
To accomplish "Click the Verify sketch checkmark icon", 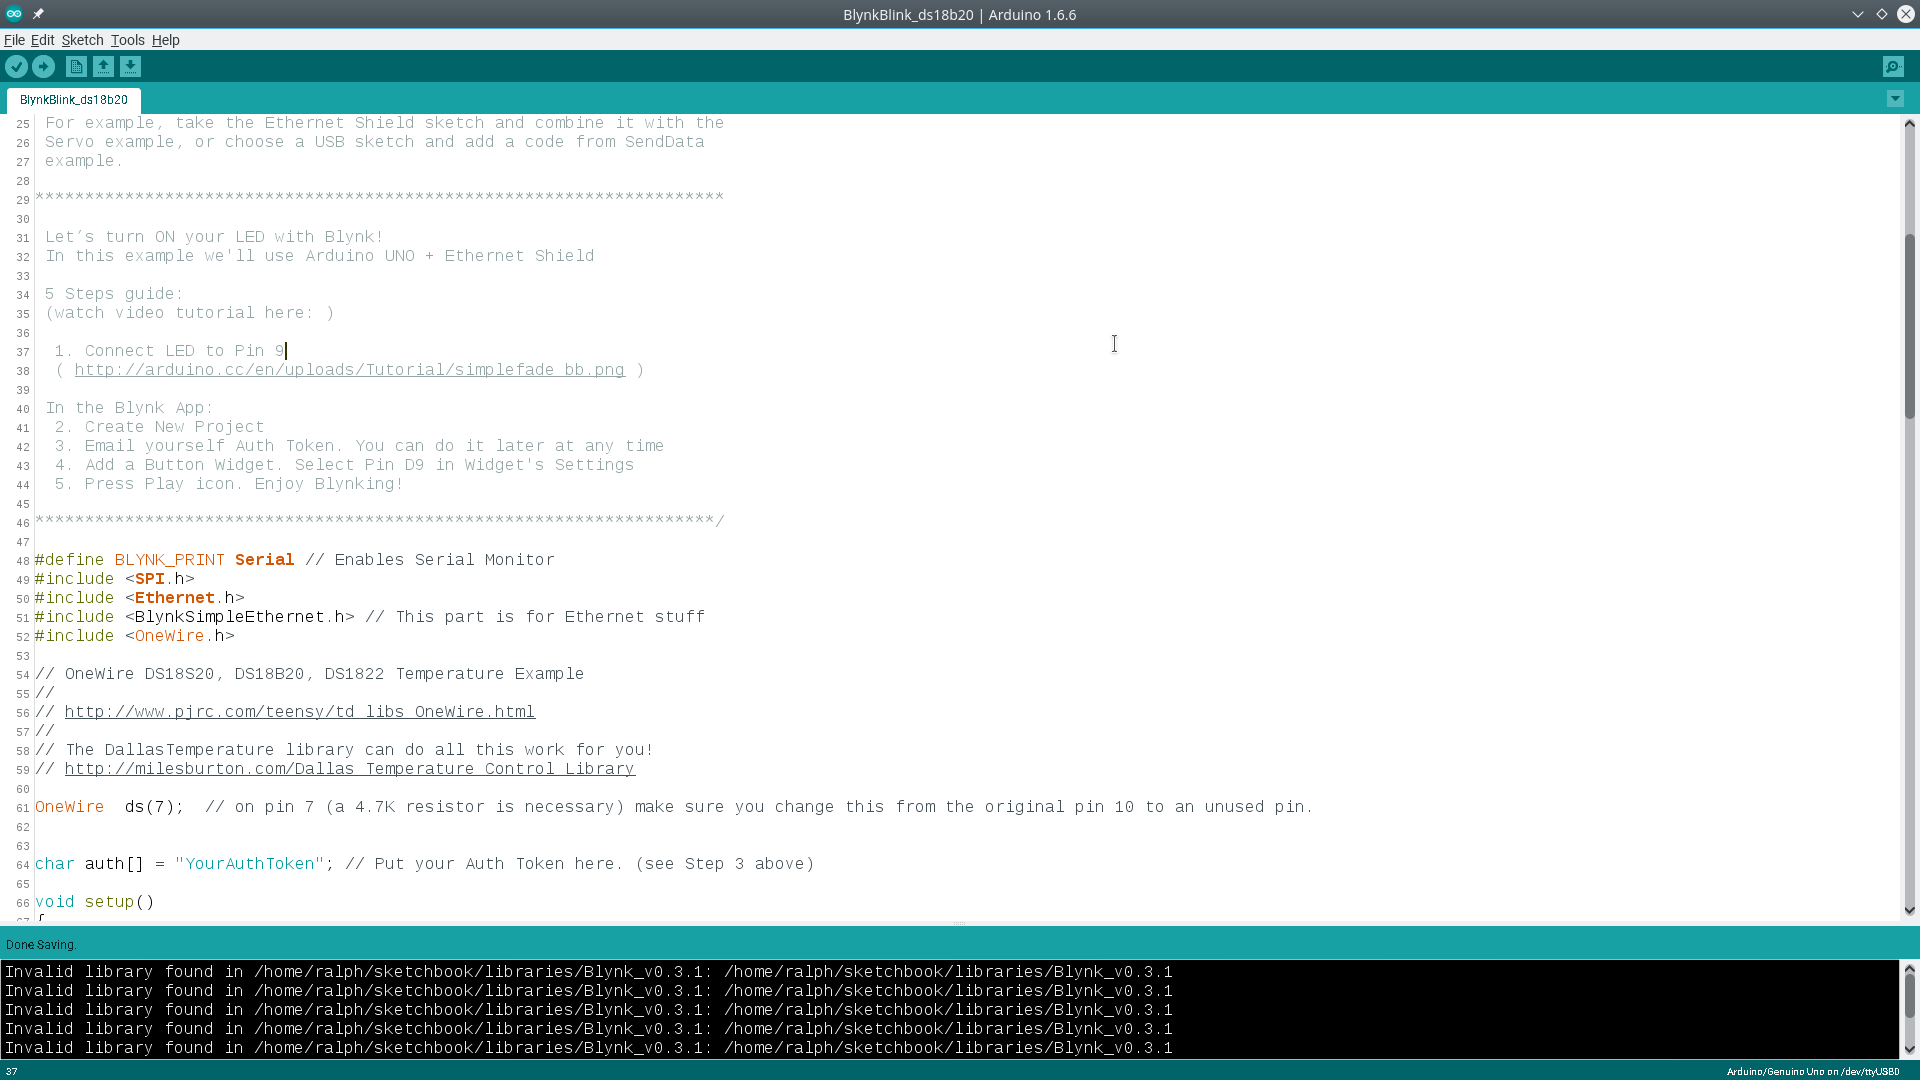I will (x=16, y=67).
